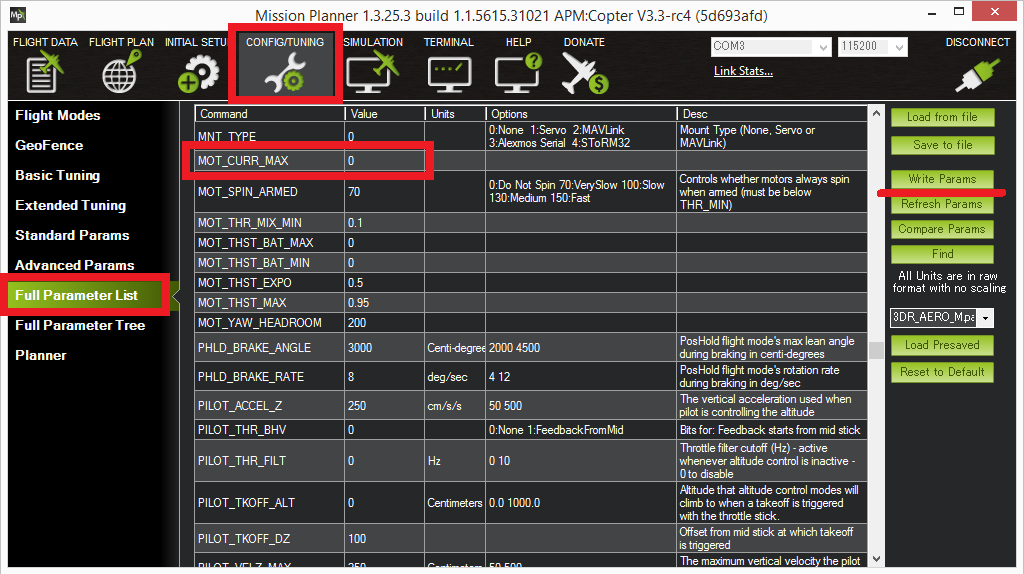Edit the MOT_SPIN_ARMED value cell
The height and width of the screenshot is (574, 1024).
[385, 192]
